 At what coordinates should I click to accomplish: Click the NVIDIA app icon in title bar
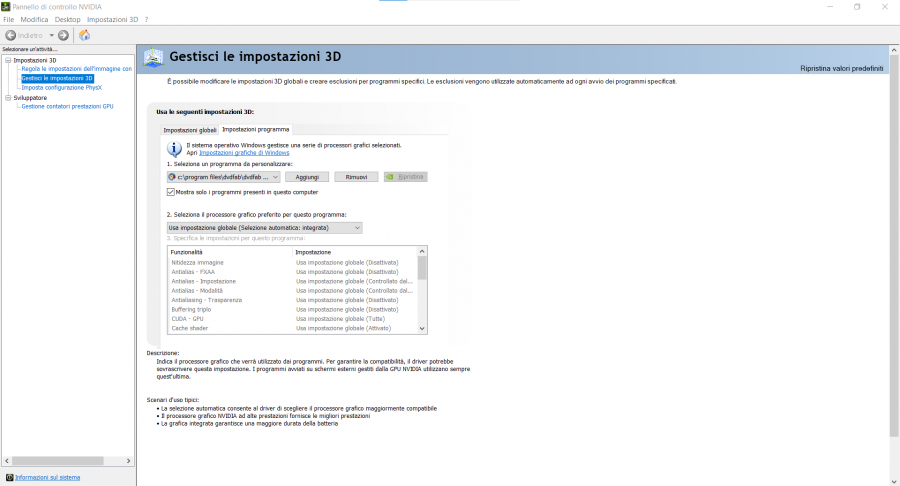pos(6,7)
